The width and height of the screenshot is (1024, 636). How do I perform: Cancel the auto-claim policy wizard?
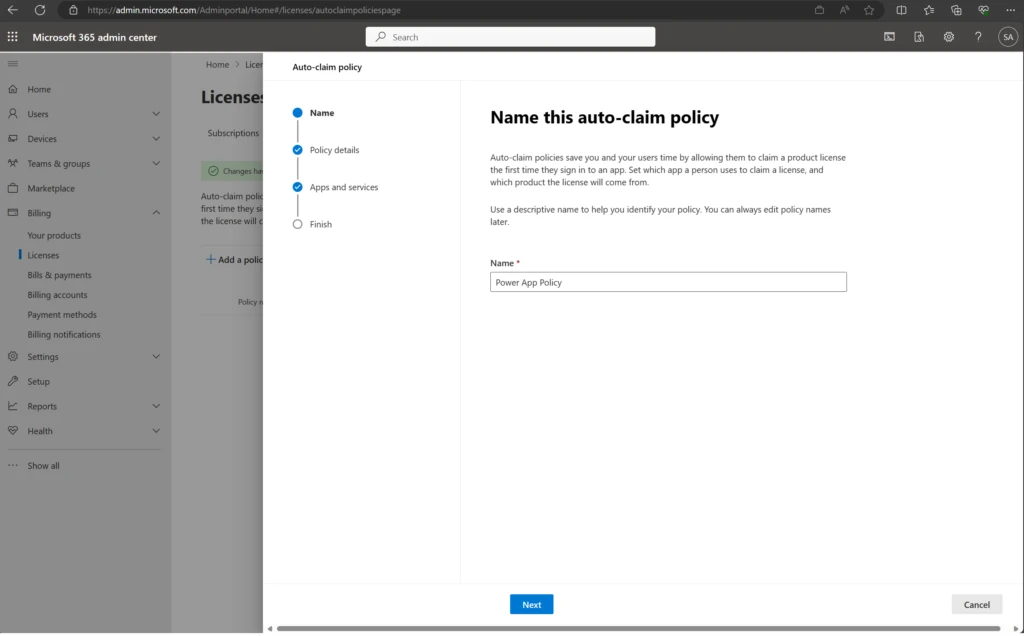[976, 604]
